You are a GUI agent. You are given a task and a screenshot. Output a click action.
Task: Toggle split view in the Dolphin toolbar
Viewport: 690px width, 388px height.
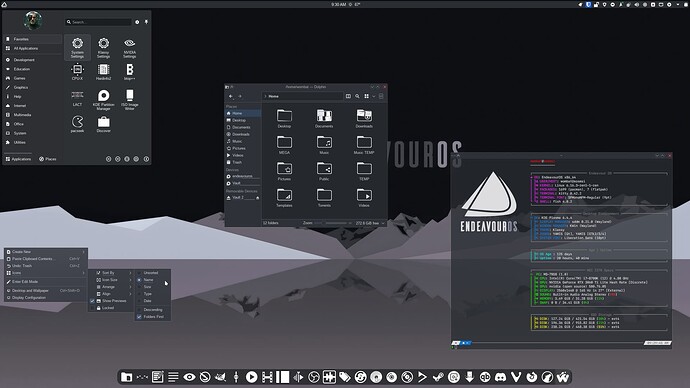[x=348, y=96]
